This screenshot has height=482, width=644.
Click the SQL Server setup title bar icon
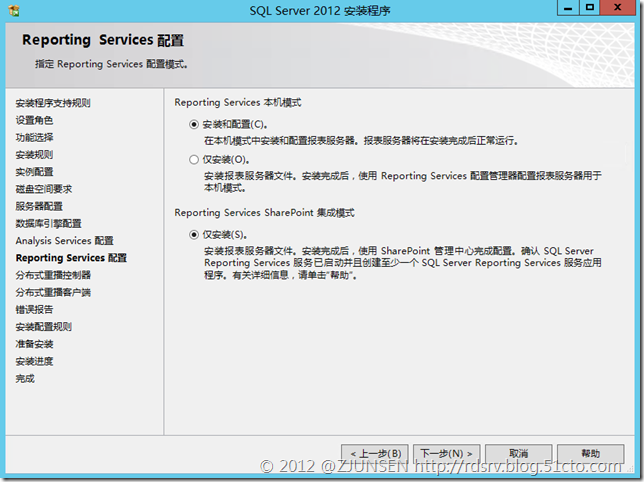click(14, 10)
